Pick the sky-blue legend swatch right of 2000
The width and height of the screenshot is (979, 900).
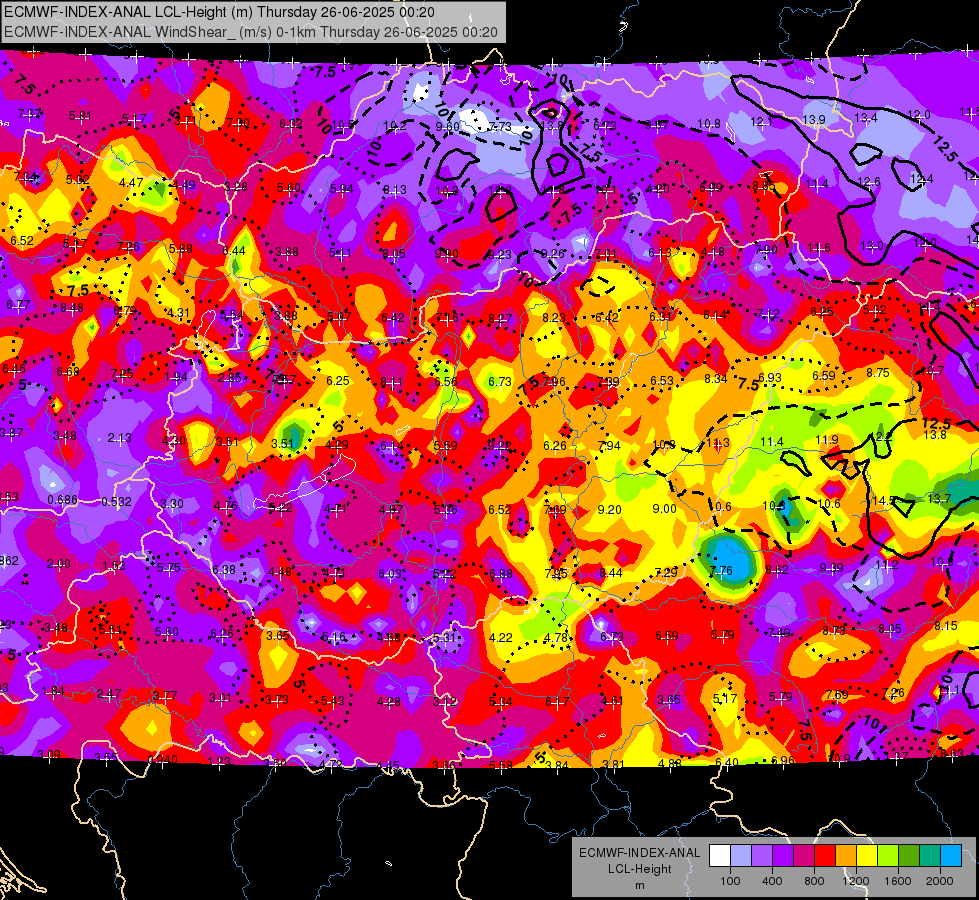[x=950, y=856]
